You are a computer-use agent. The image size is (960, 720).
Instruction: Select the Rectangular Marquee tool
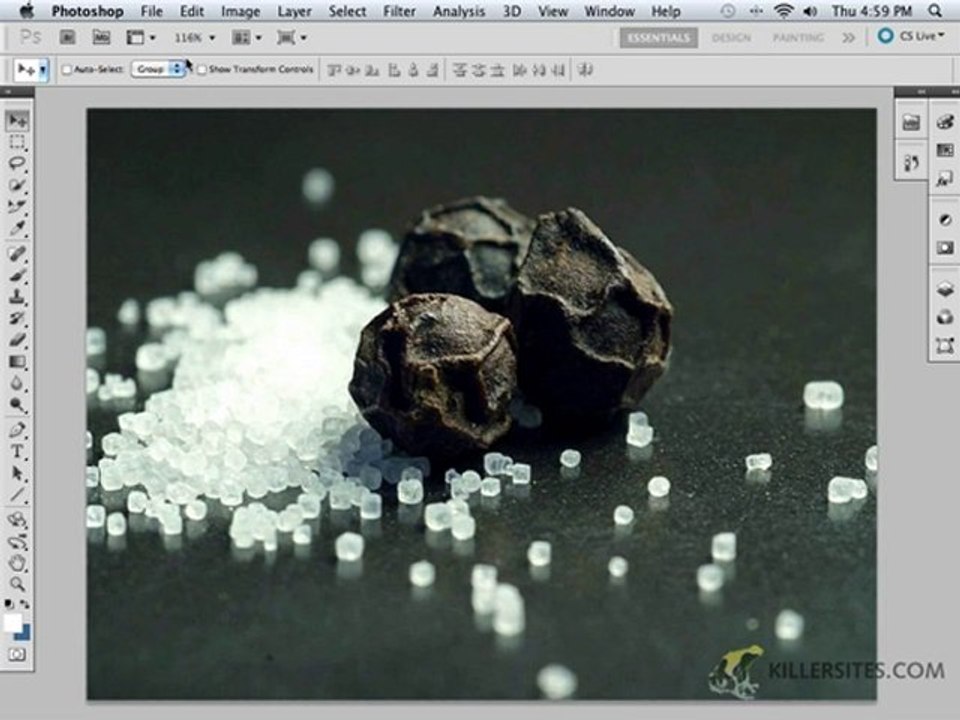pos(17,143)
